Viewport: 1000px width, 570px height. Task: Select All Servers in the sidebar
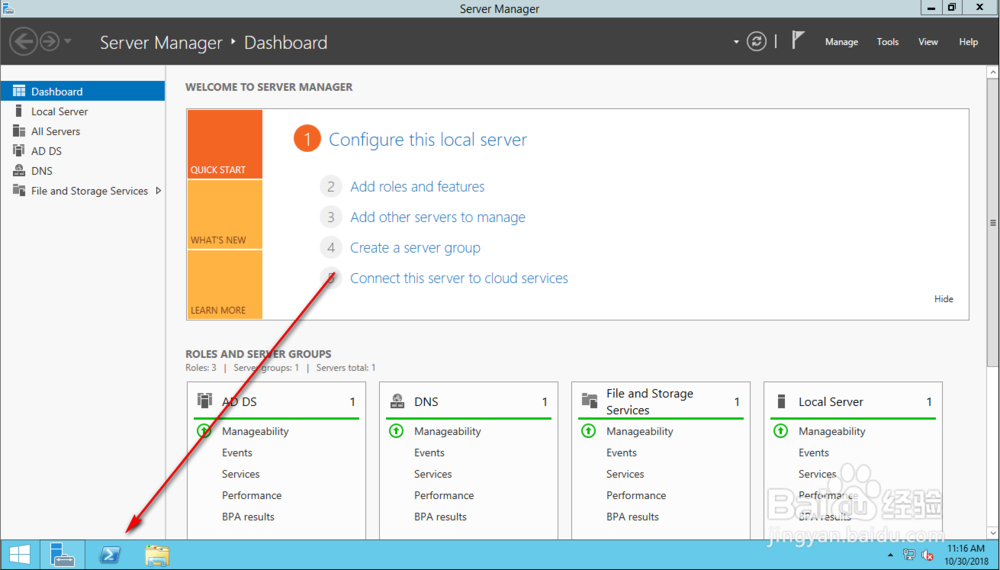pos(82,131)
